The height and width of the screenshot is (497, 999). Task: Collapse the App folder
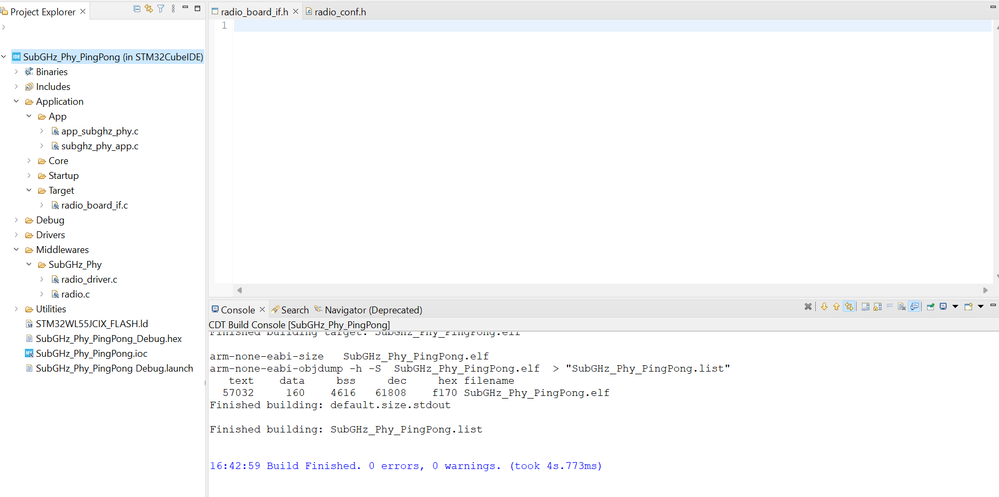(29, 116)
